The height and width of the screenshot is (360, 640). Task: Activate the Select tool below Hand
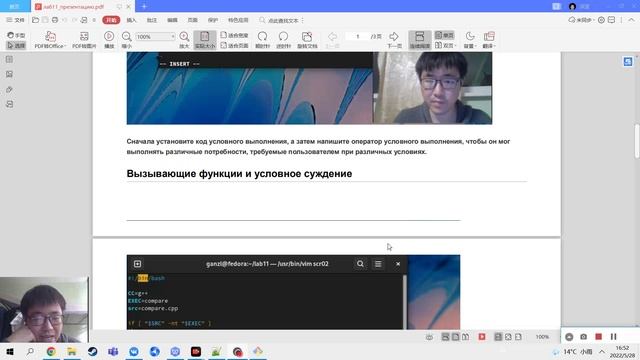[x=16, y=46]
